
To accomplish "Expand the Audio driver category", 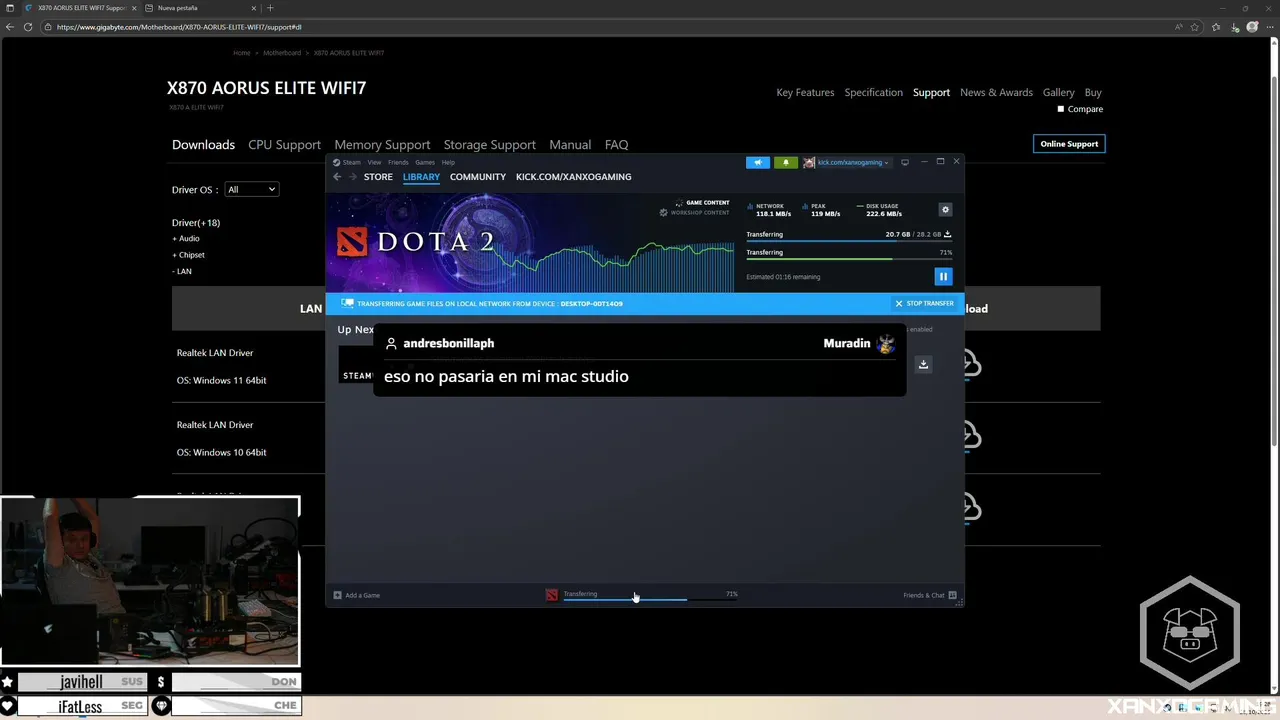I will click(186, 239).
